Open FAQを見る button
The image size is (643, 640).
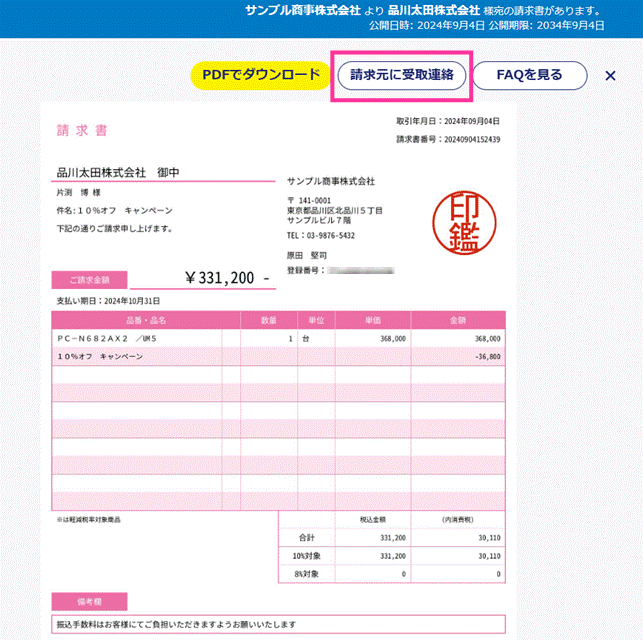pyautogui.click(x=530, y=75)
